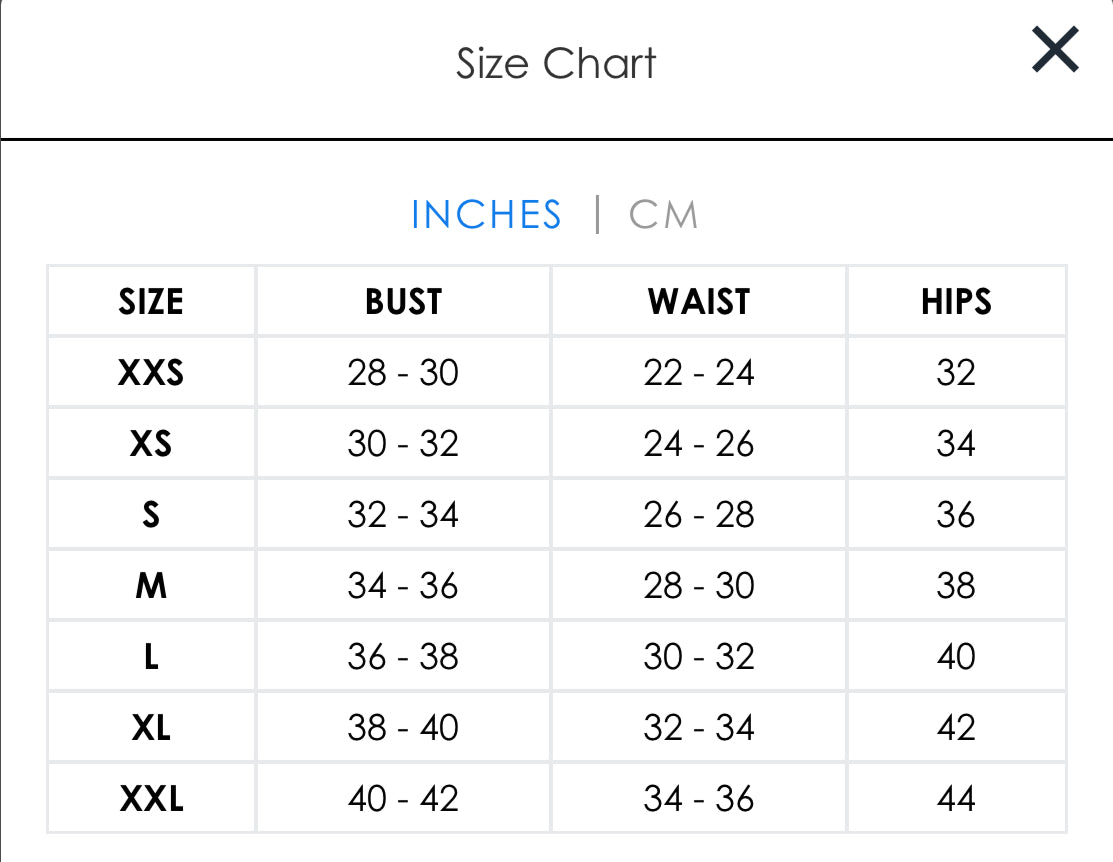Screen dimensions: 1113x862
Task: Click the 28 - 30 waist cell
Action: pyautogui.click(x=698, y=586)
